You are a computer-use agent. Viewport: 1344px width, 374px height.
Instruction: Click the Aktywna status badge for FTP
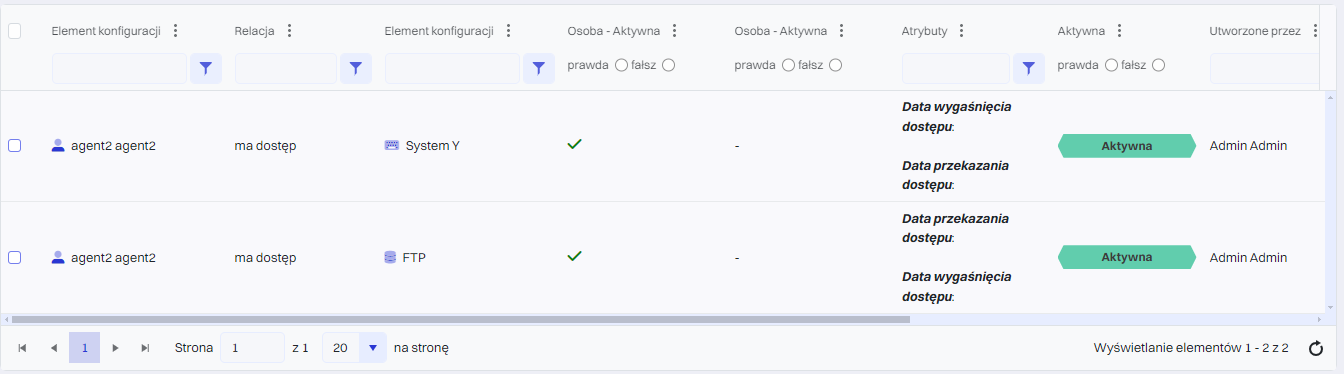point(1127,257)
